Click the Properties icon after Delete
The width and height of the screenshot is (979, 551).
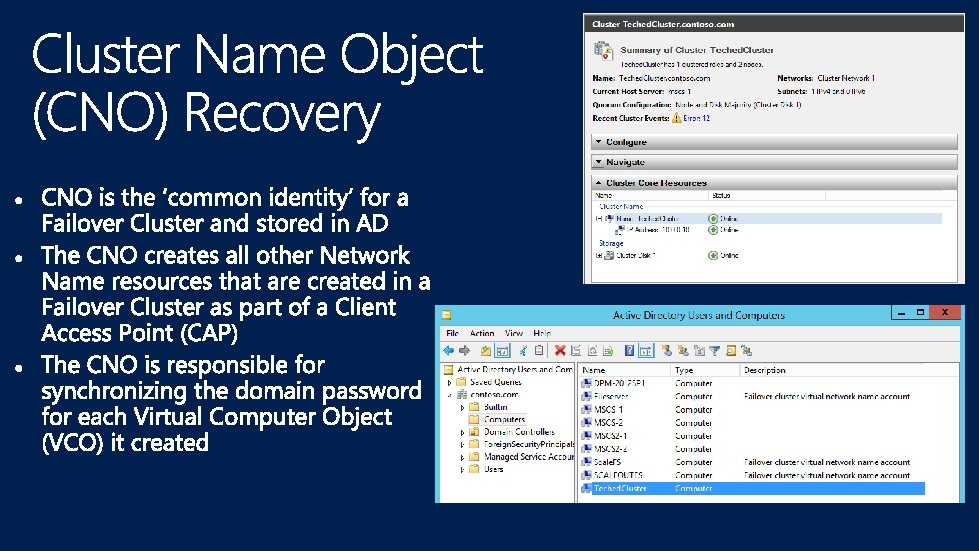(576, 351)
